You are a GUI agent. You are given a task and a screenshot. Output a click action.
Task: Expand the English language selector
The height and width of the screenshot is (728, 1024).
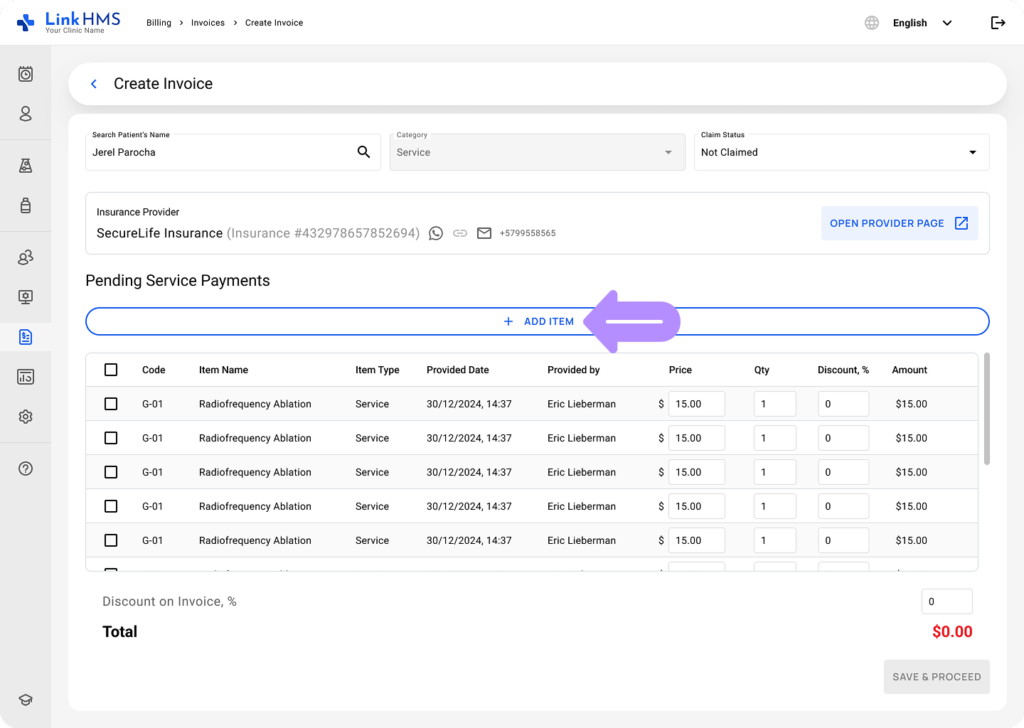click(921, 23)
